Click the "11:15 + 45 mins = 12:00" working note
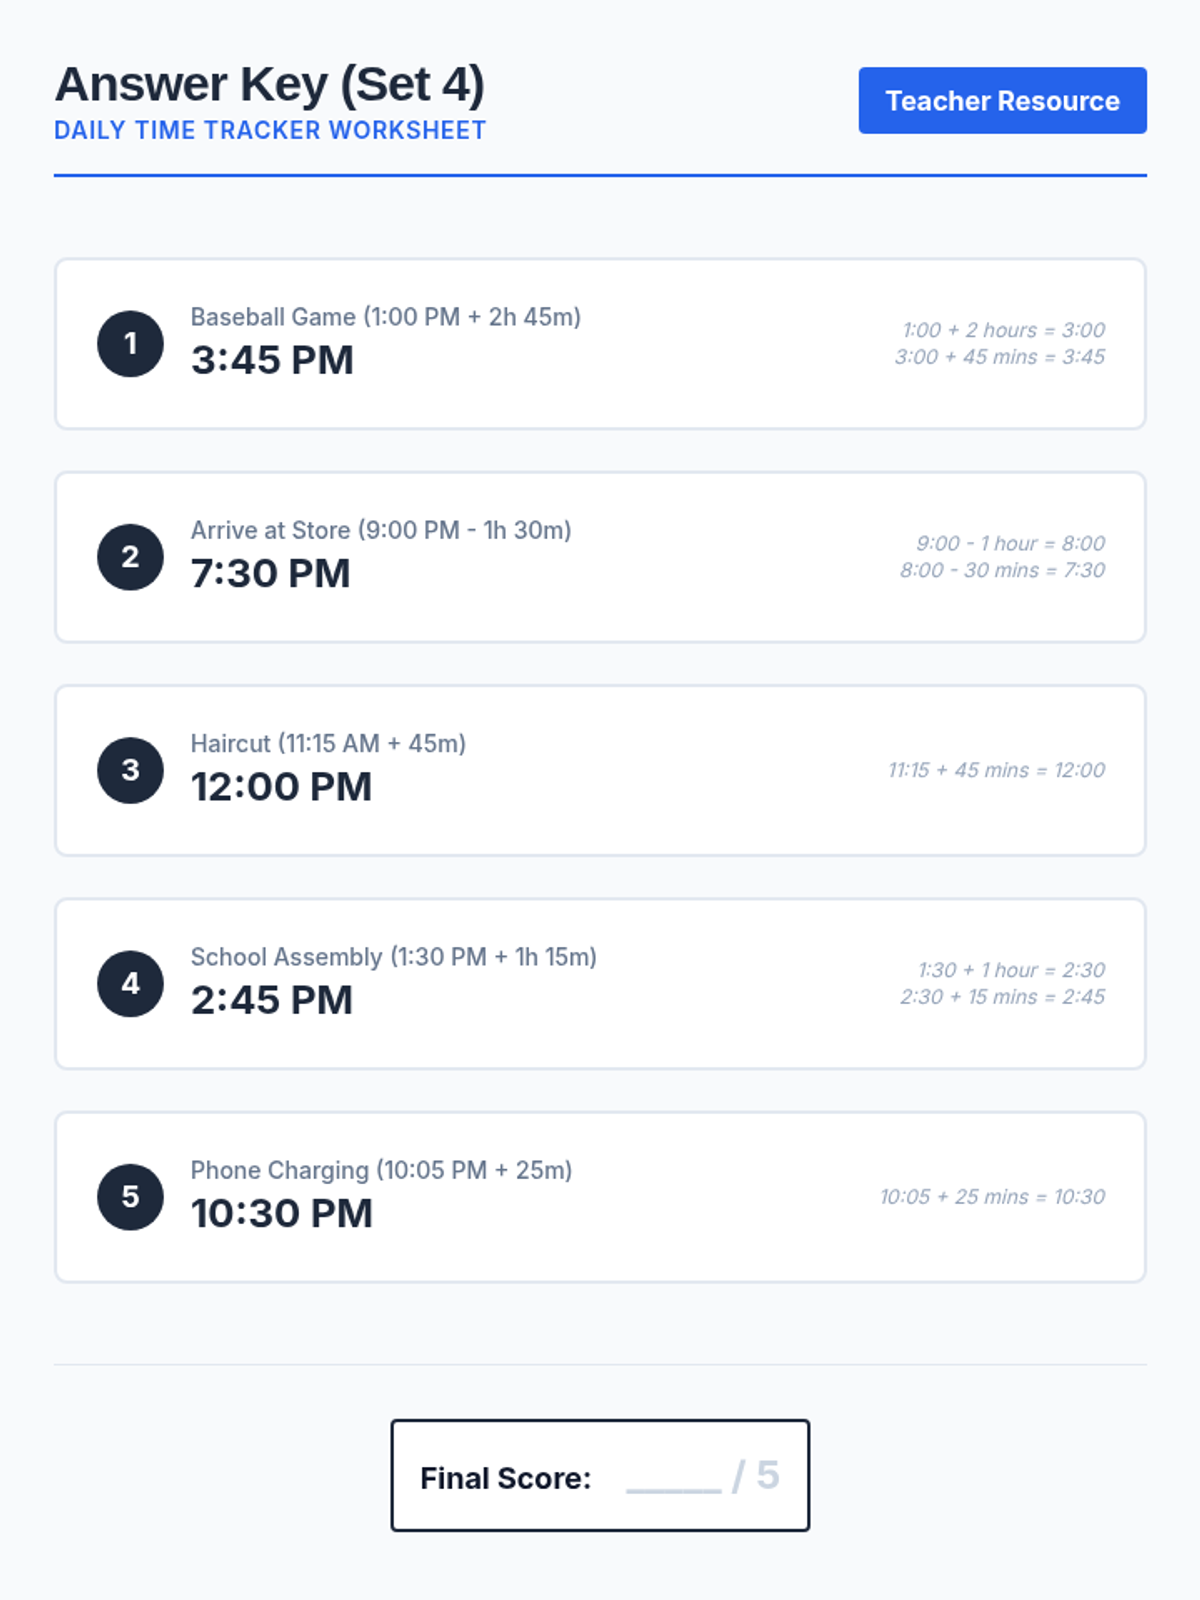 click(996, 770)
